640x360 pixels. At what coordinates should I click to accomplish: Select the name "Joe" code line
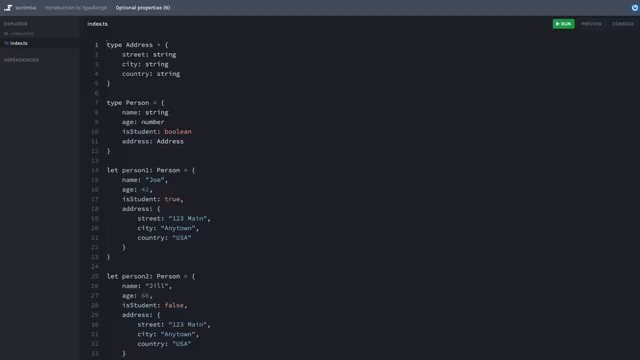click(x=145, y=180)
